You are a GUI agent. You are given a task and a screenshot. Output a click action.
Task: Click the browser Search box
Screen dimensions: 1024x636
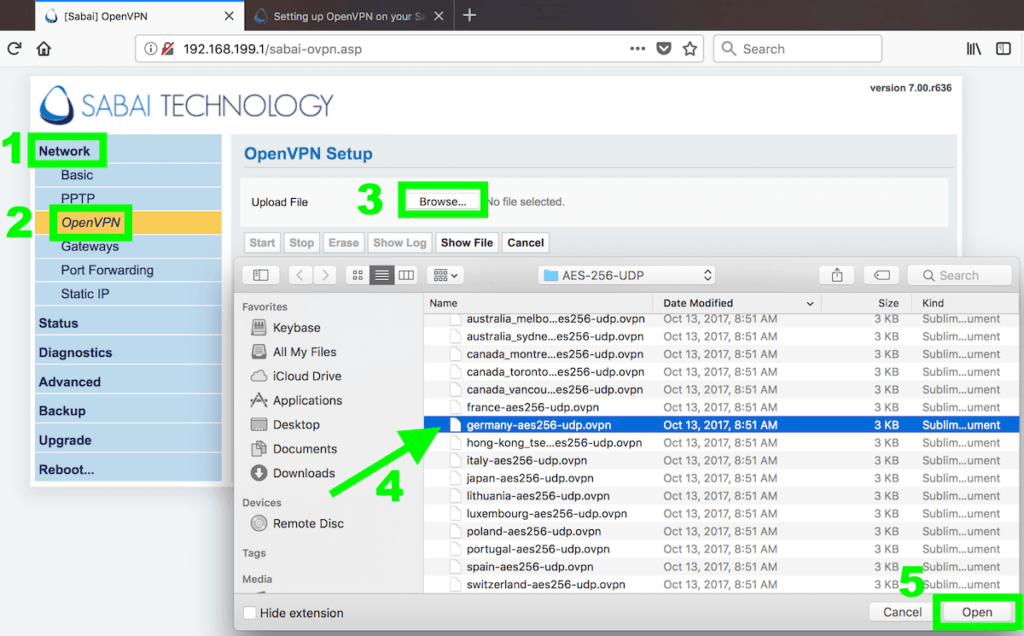click(797, 48)
